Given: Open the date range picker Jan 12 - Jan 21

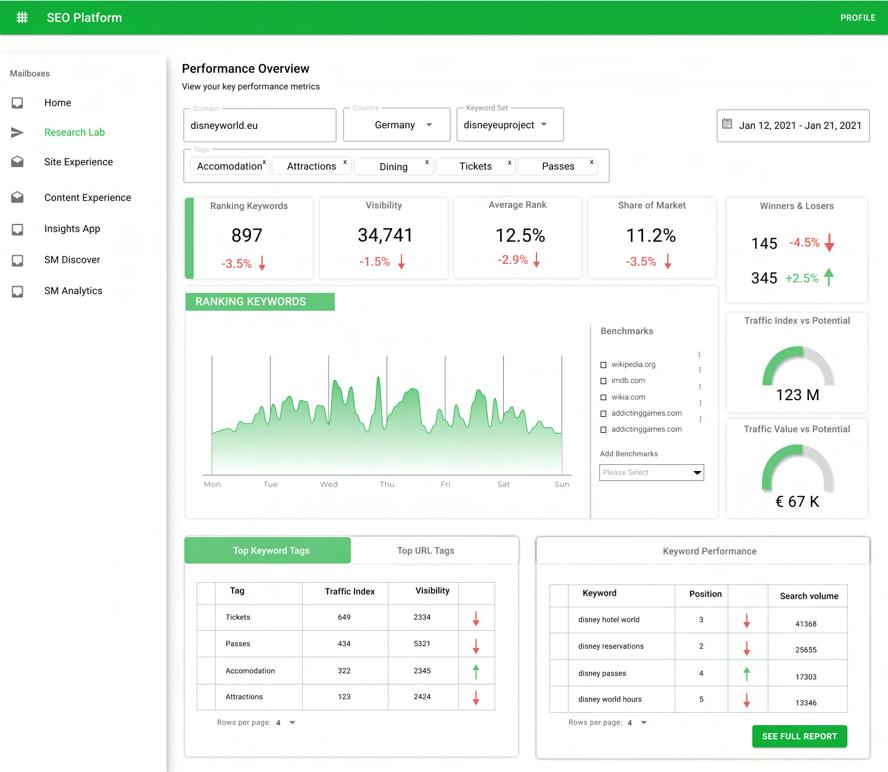Looking at the screenshot, I should point(793,125).
